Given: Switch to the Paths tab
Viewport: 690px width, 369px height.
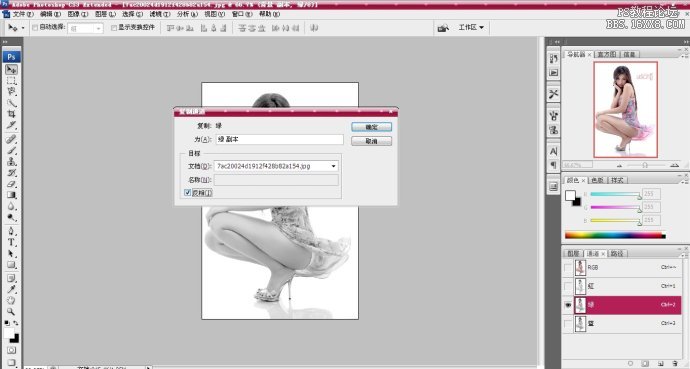Looking at the screenshot, I should (617, 254).
